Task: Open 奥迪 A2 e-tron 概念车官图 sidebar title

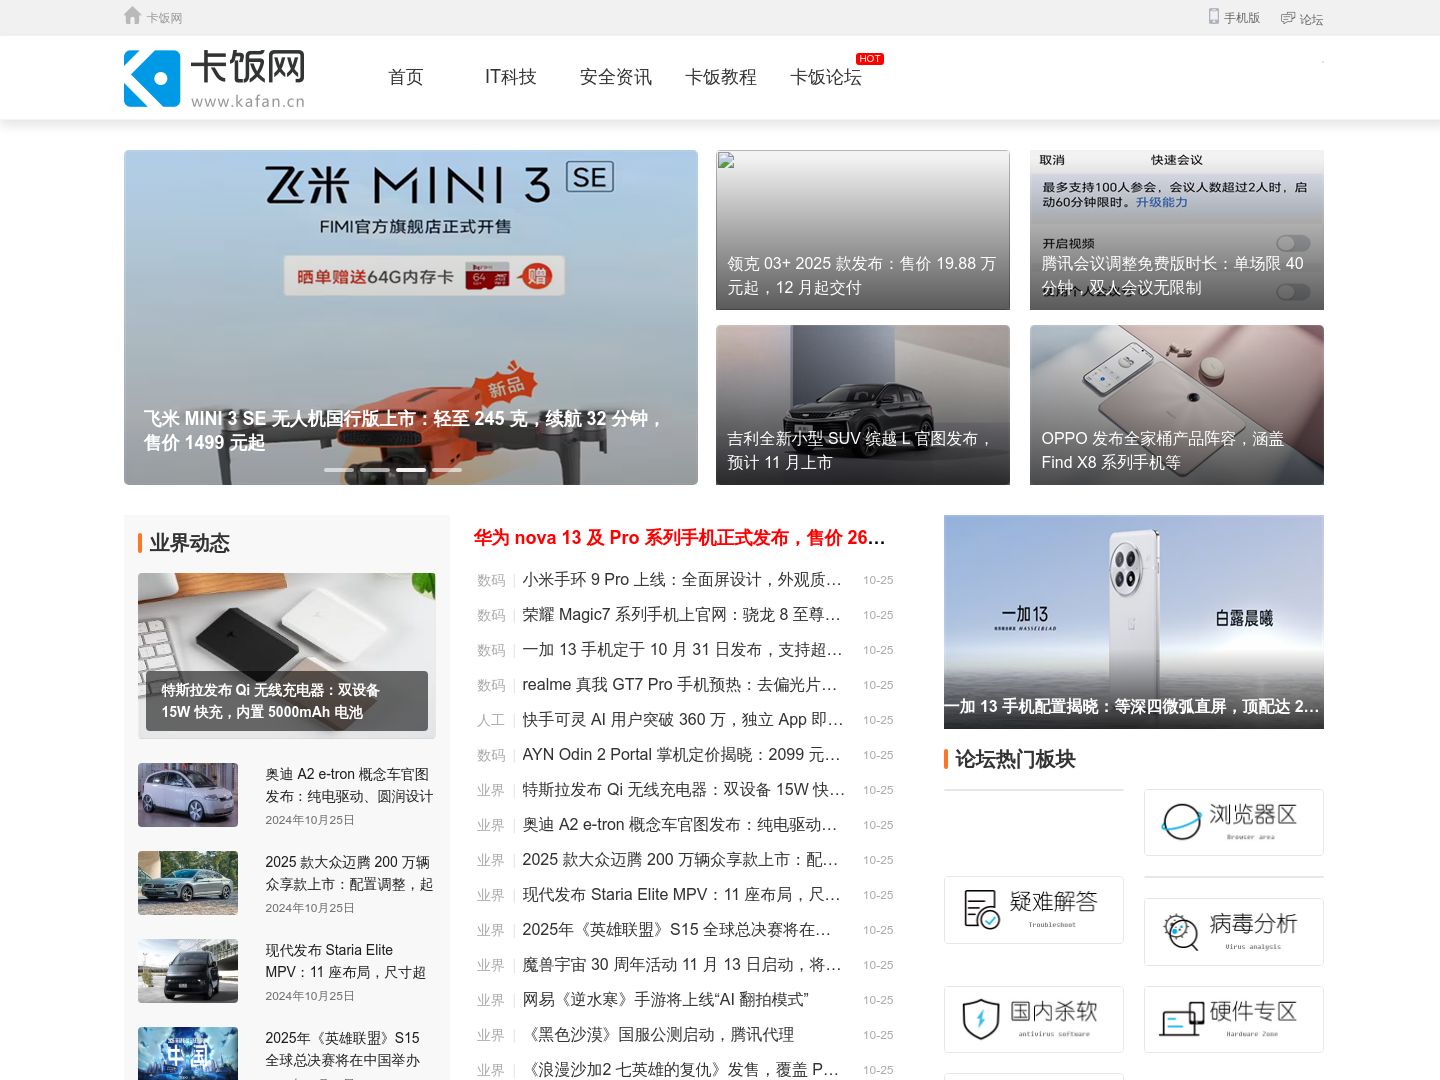Action: point(349,785)
